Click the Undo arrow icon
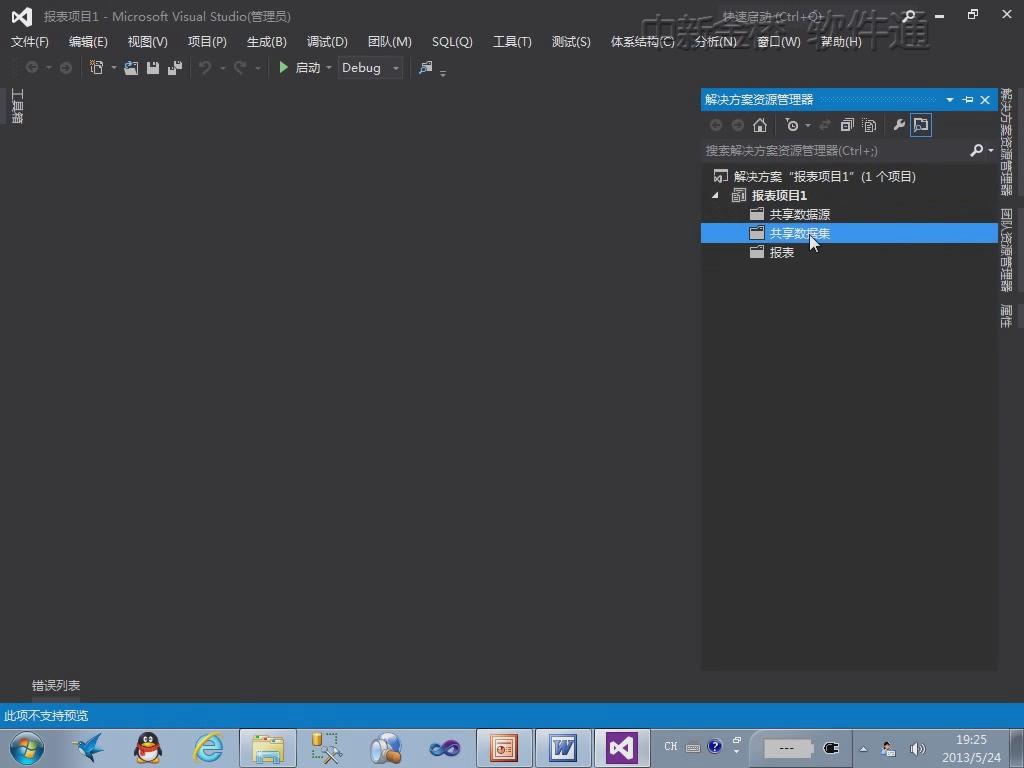This screenshot has width=1024, height=768. coord(205,67)
